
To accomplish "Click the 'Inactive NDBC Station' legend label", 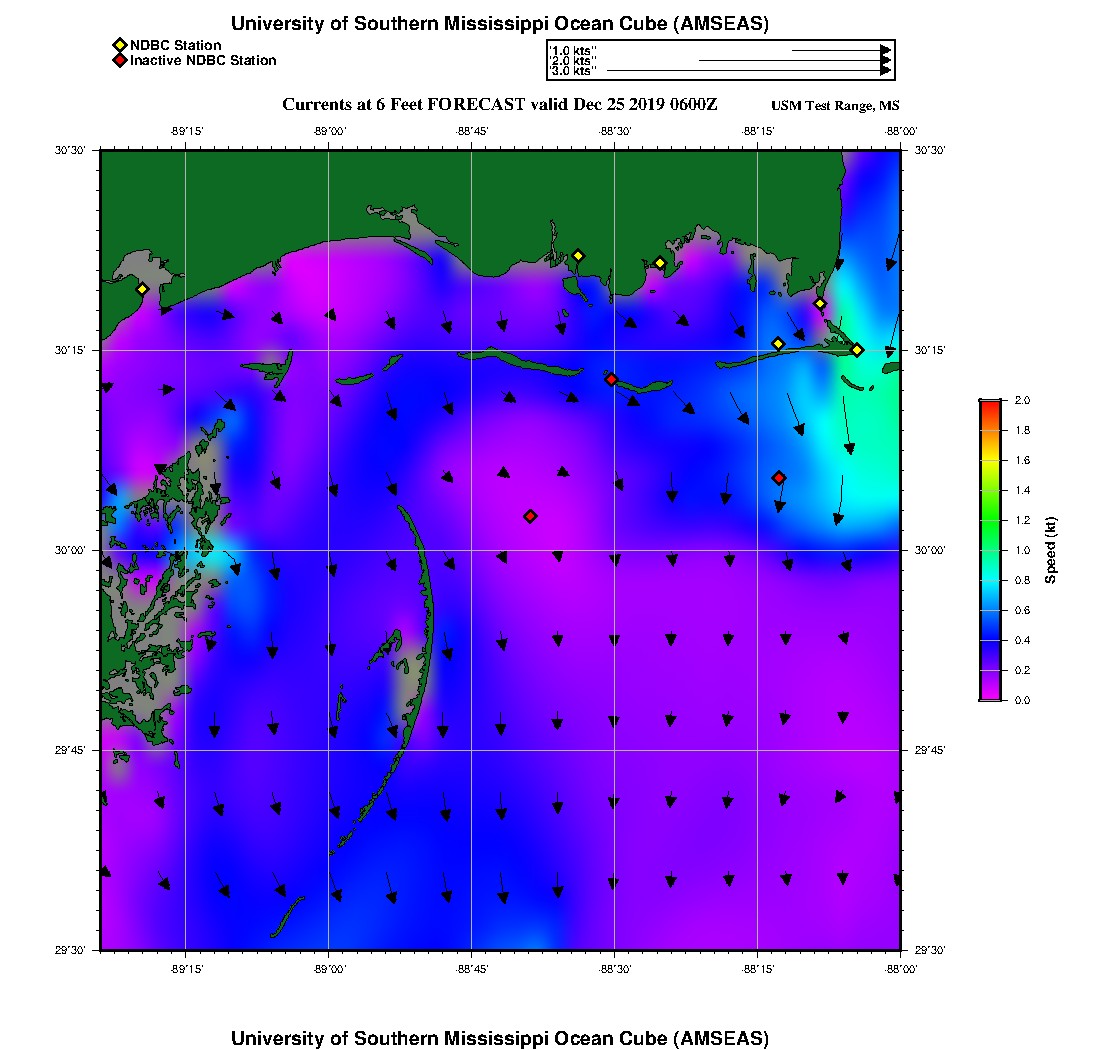I will [x=203, y=61].
